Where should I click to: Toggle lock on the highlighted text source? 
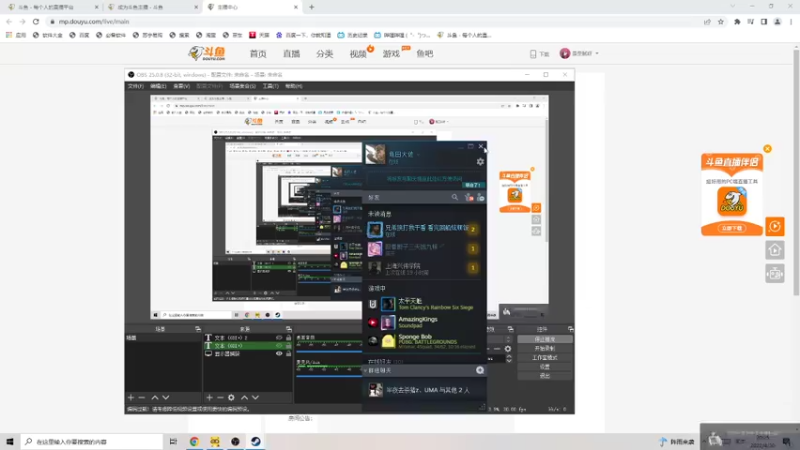(x=288, y=345)
